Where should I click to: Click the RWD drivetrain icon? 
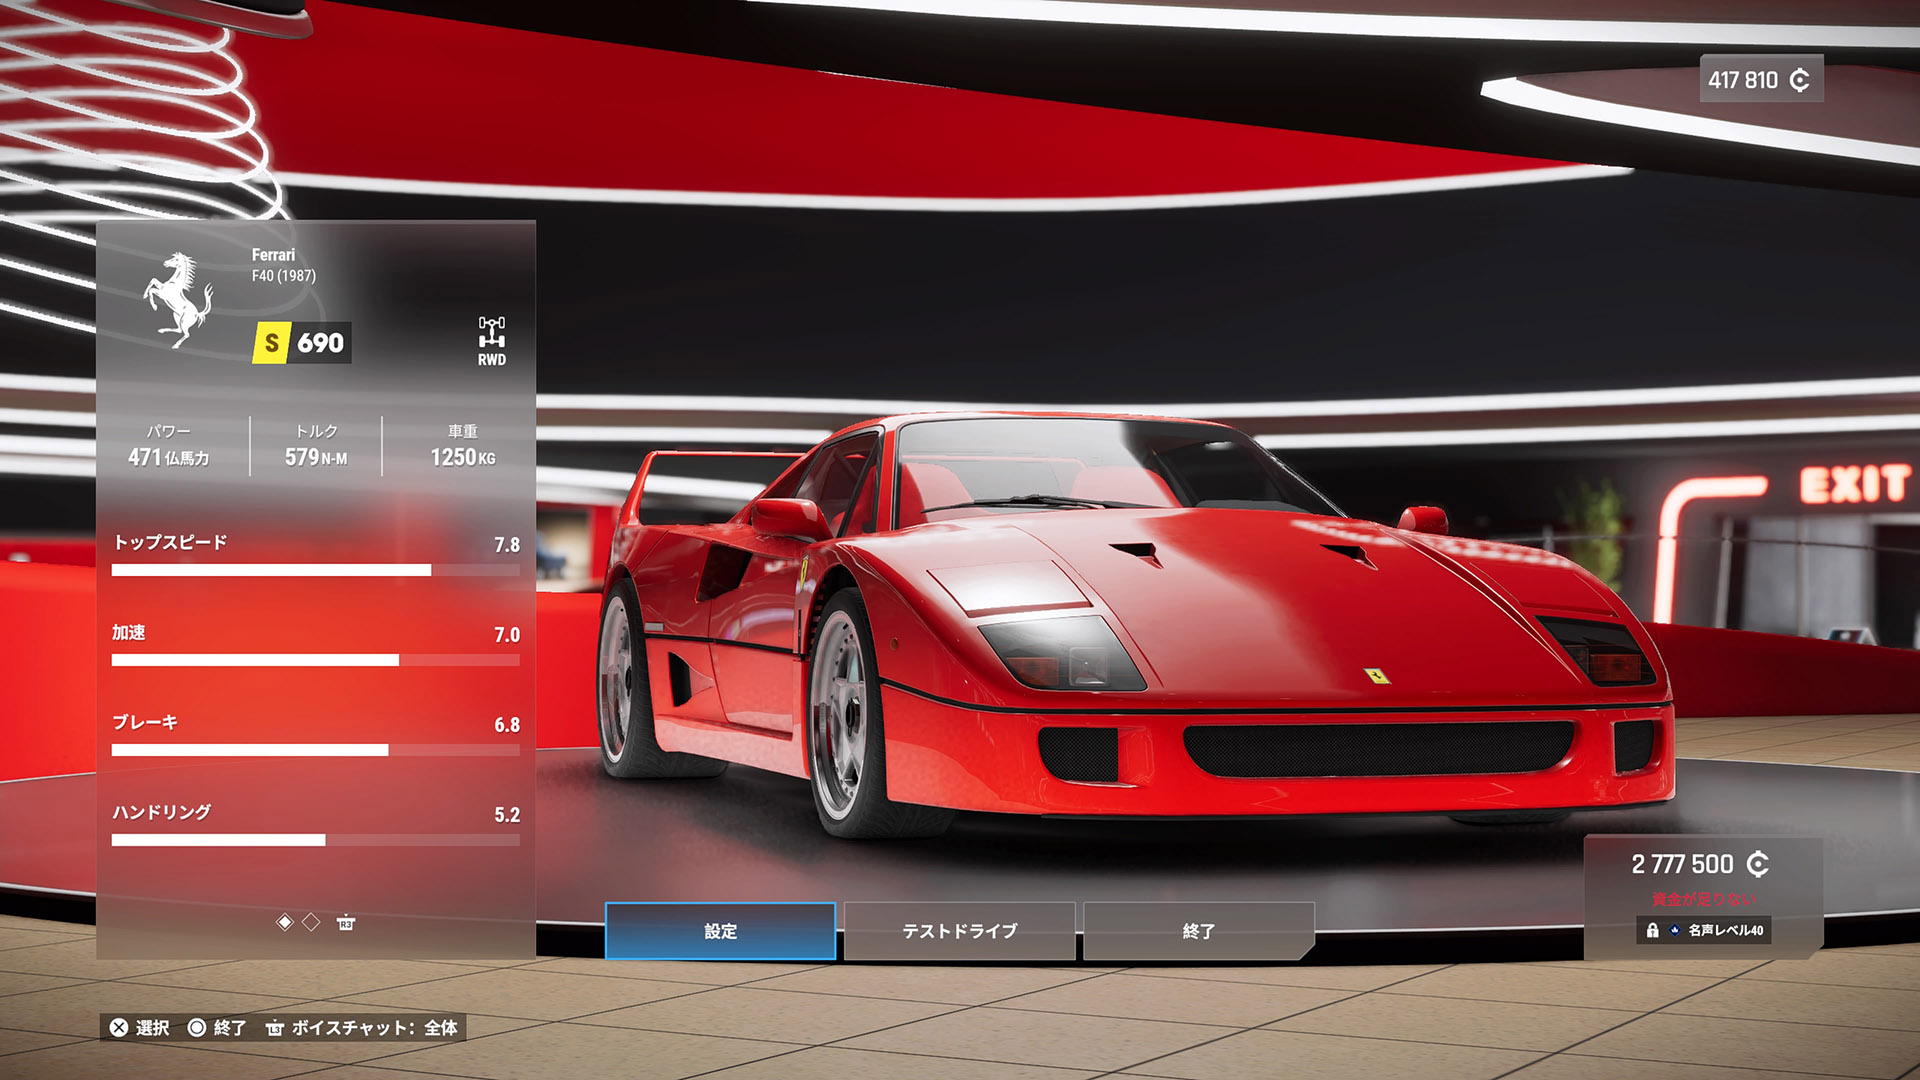coord(491,333)
